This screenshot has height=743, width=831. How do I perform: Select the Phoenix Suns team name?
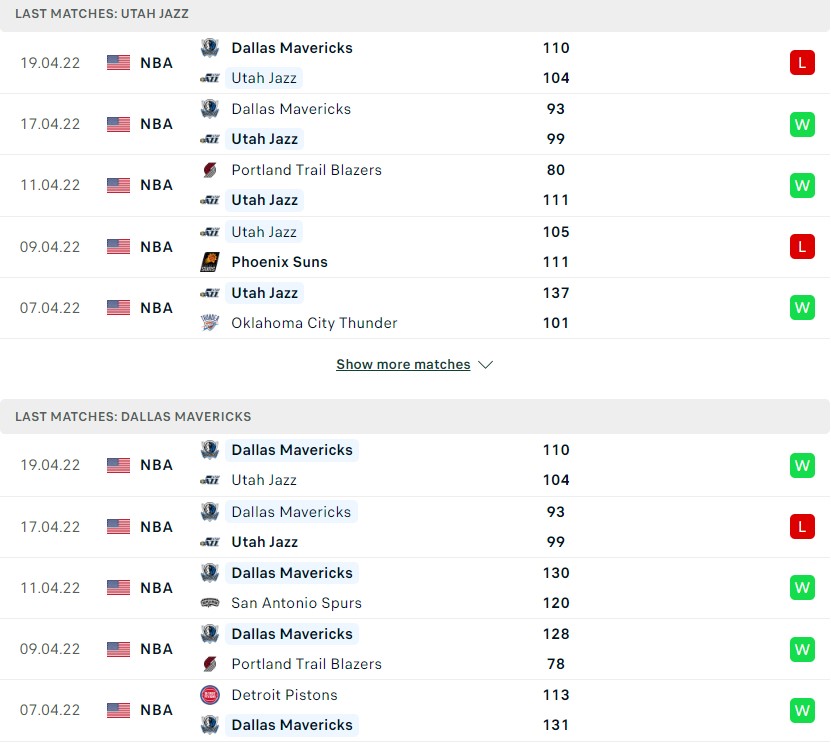[x=279, y=262]
